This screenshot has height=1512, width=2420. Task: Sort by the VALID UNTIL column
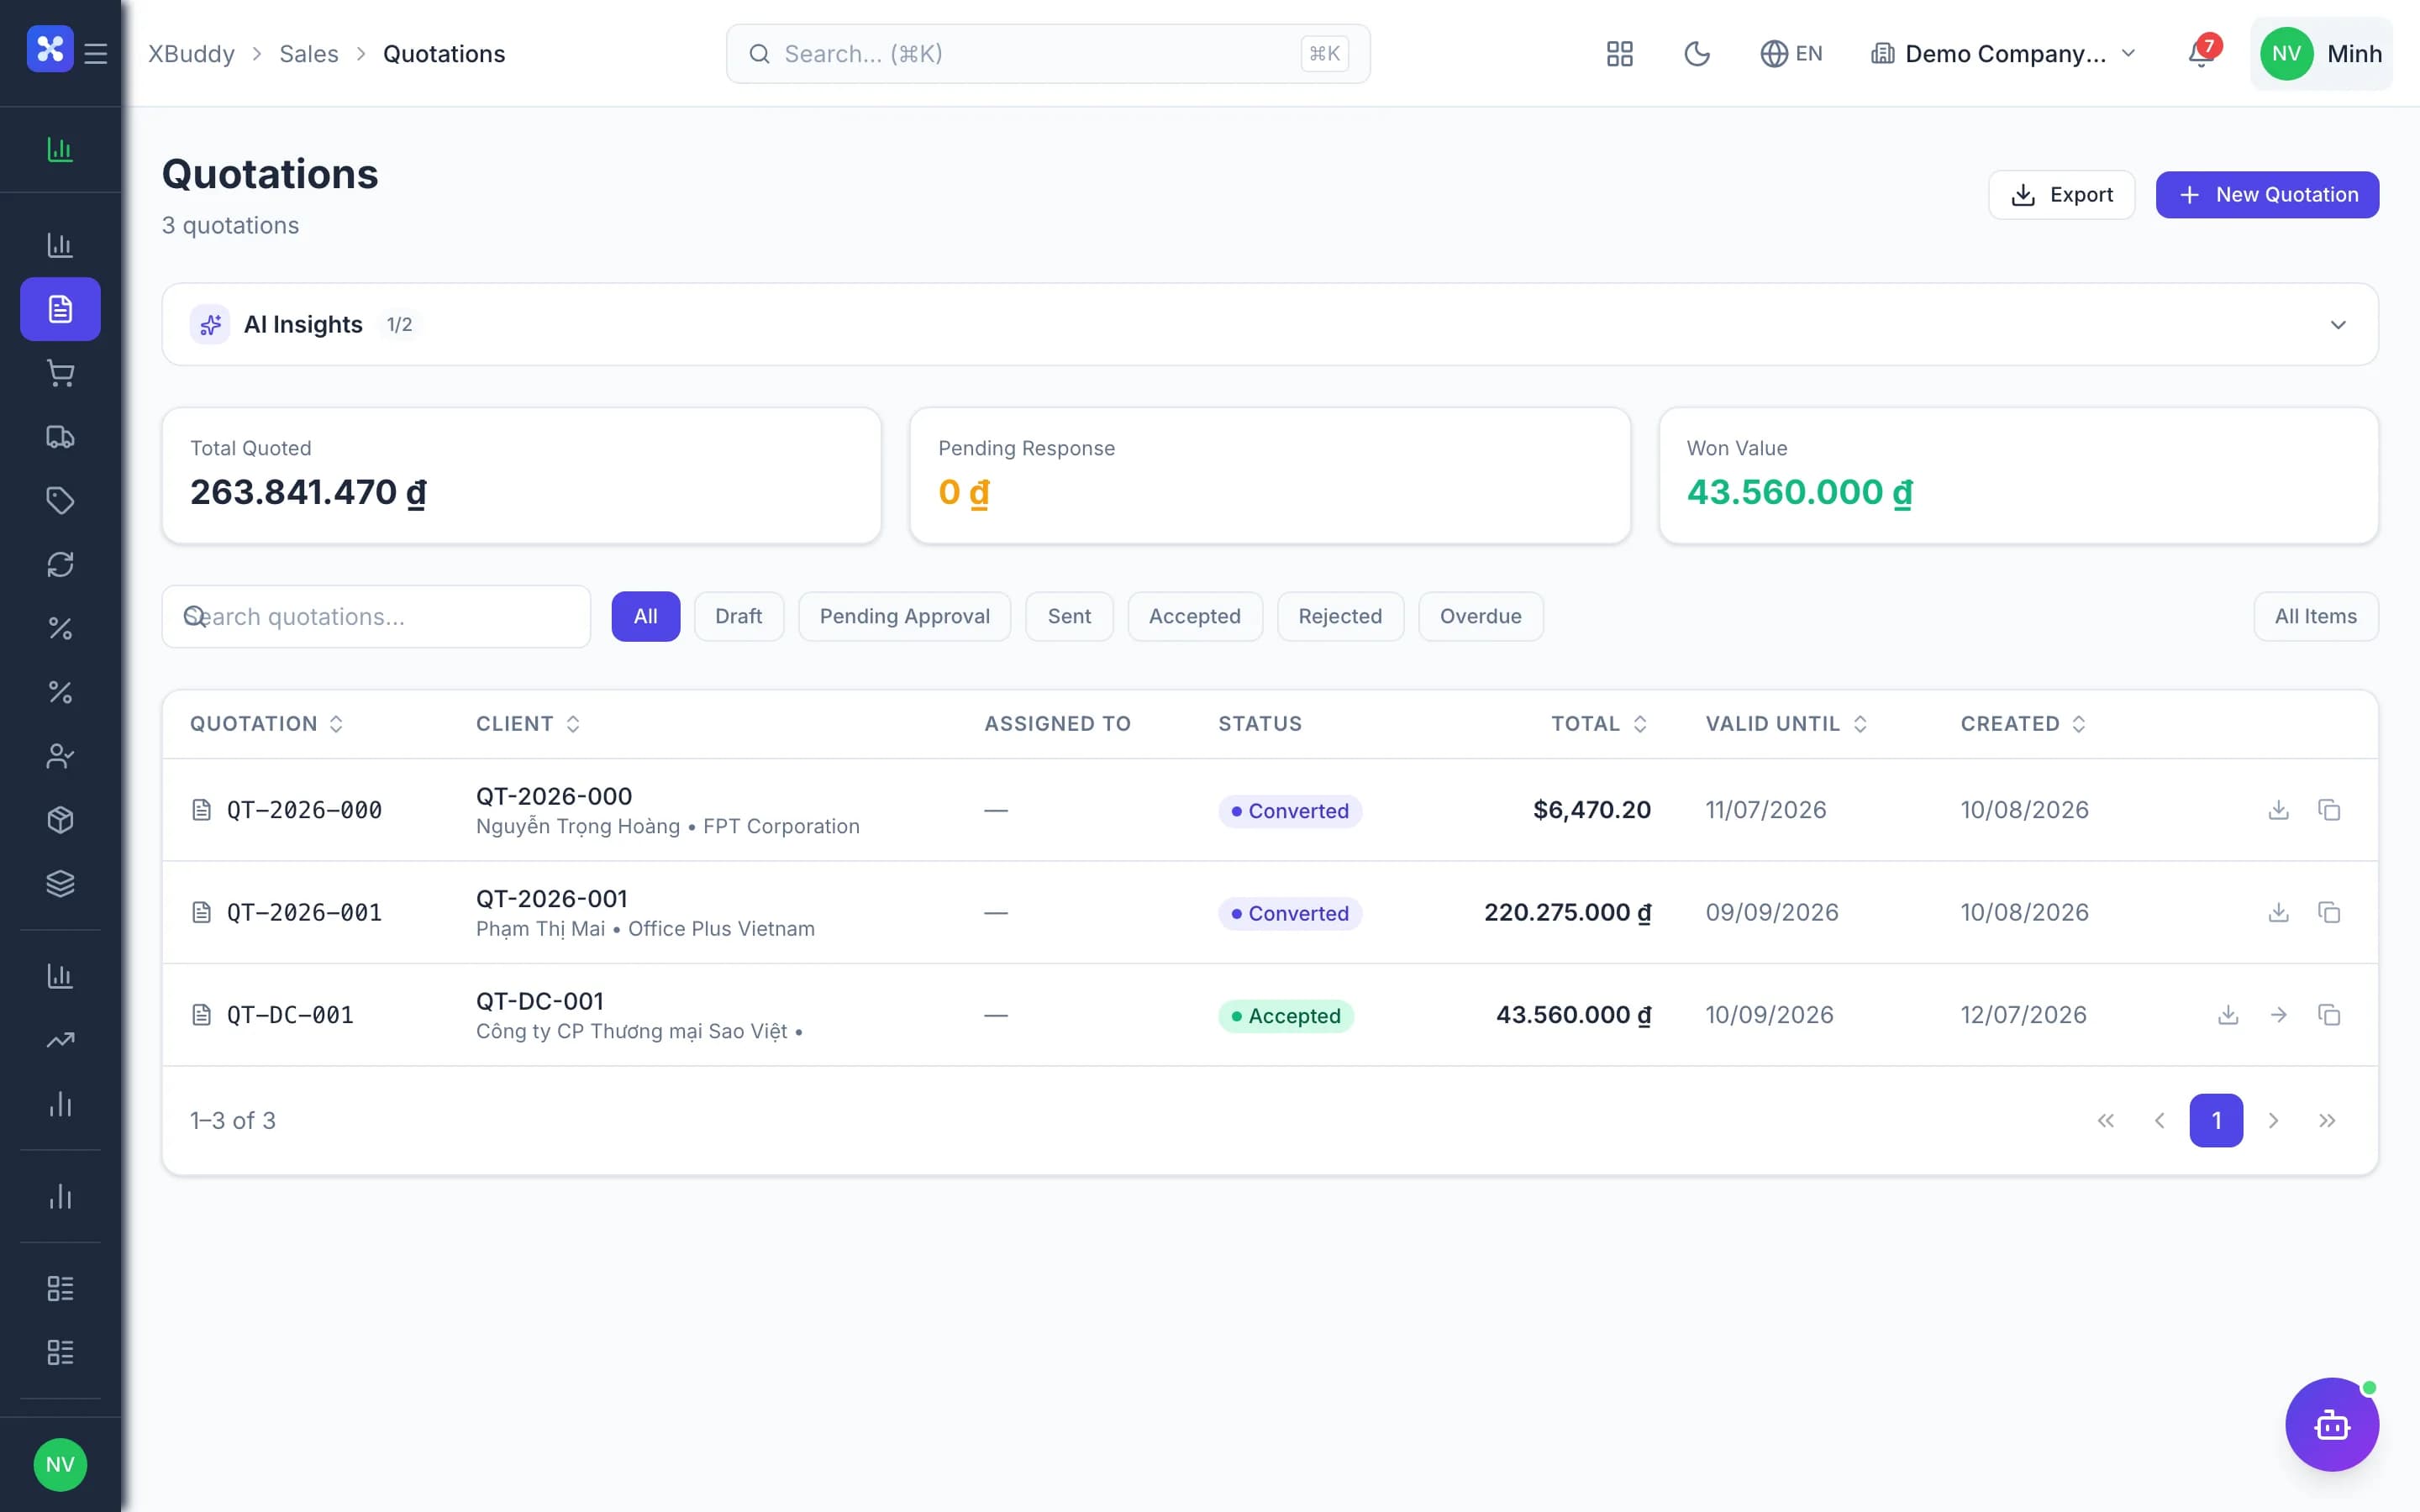tap(1786, 724)
